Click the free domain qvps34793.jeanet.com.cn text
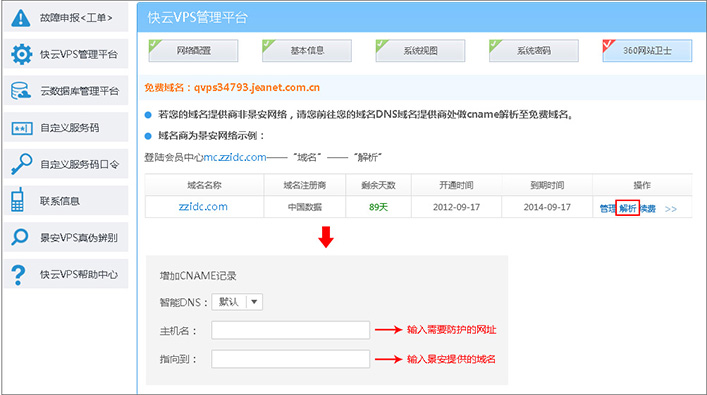 257,87
